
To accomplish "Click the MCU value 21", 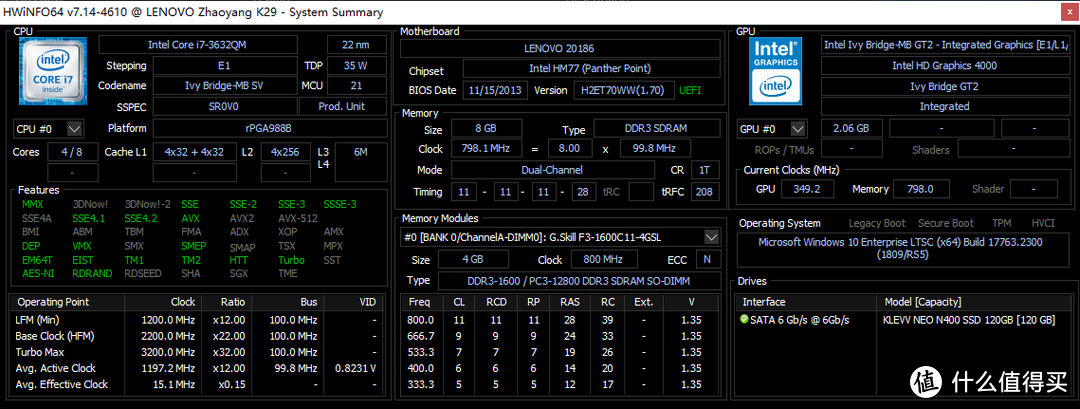I will [356, 86].
